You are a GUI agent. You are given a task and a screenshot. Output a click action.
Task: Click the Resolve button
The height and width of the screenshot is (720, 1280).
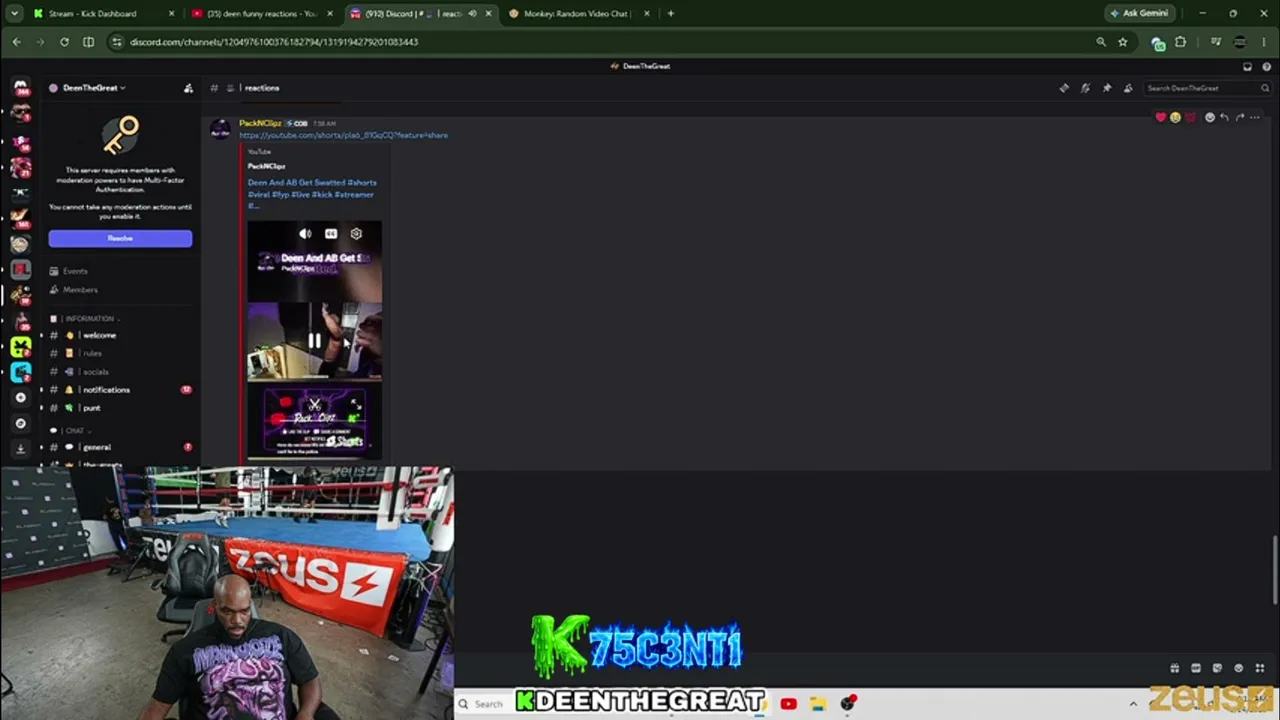(120, 238)
